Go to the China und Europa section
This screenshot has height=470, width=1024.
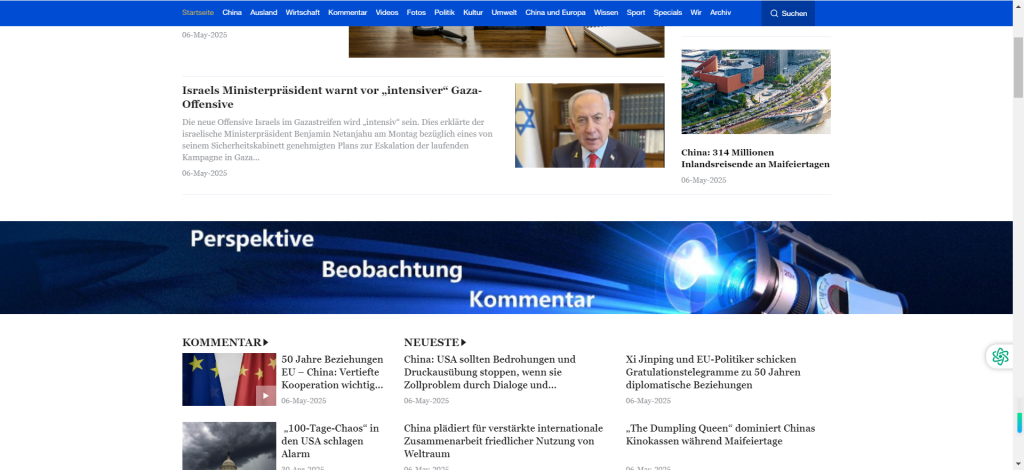[x=555, y=13]
